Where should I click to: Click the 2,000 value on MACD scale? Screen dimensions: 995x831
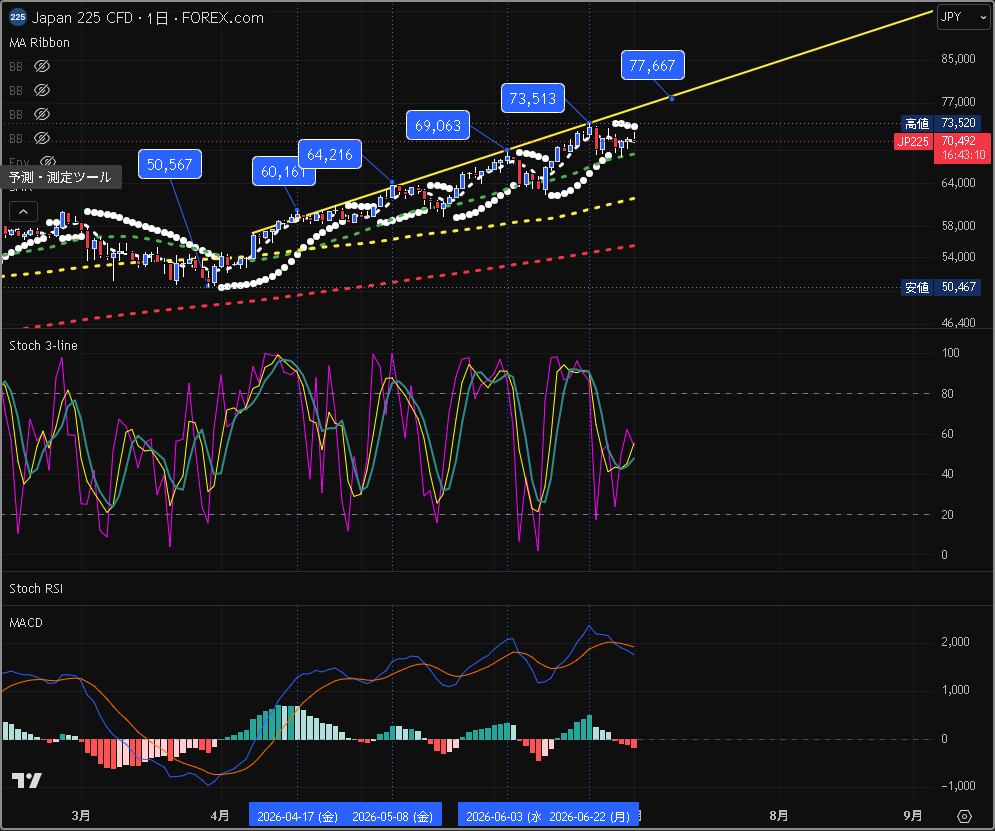click(955, 642)
